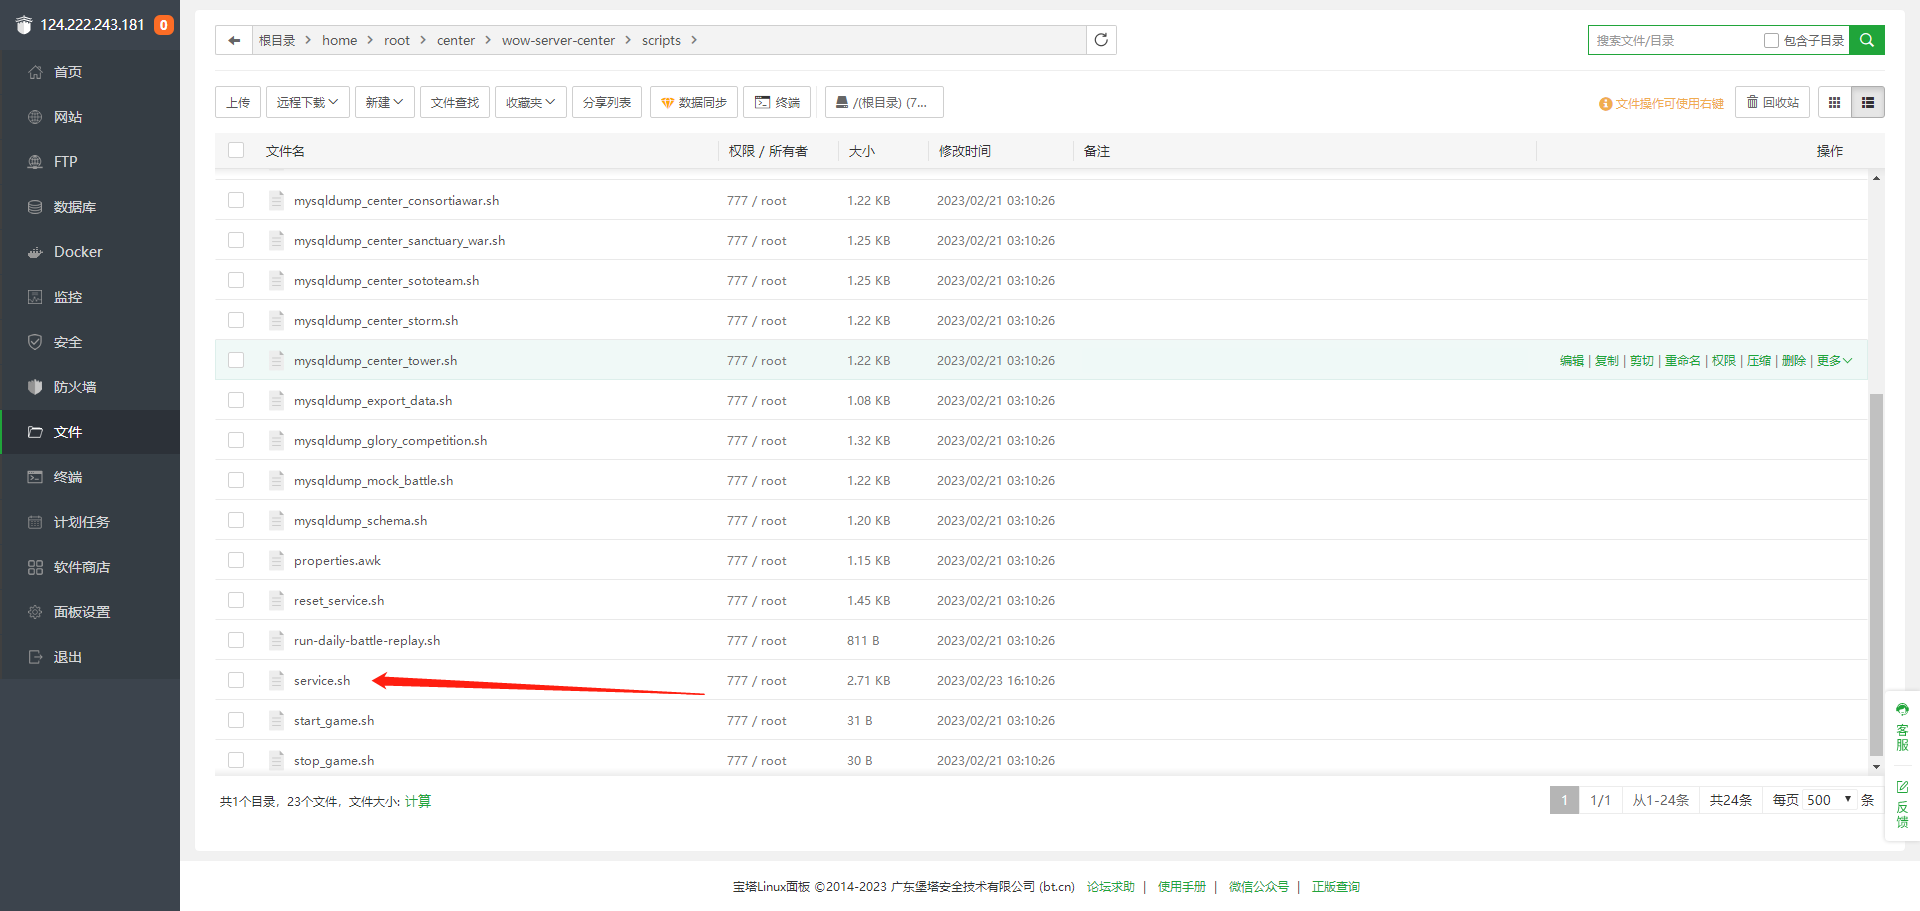
Task: Open the per-page count dropdown
Action: (x=1830, y=800)
